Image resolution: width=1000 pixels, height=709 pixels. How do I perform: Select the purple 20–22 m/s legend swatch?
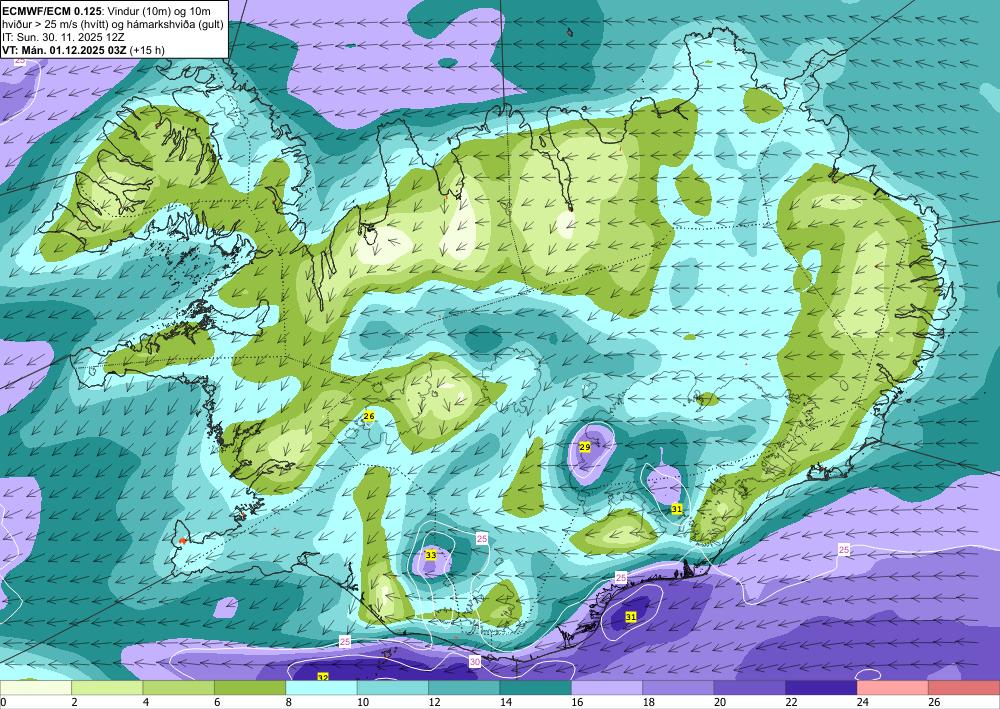750,688
